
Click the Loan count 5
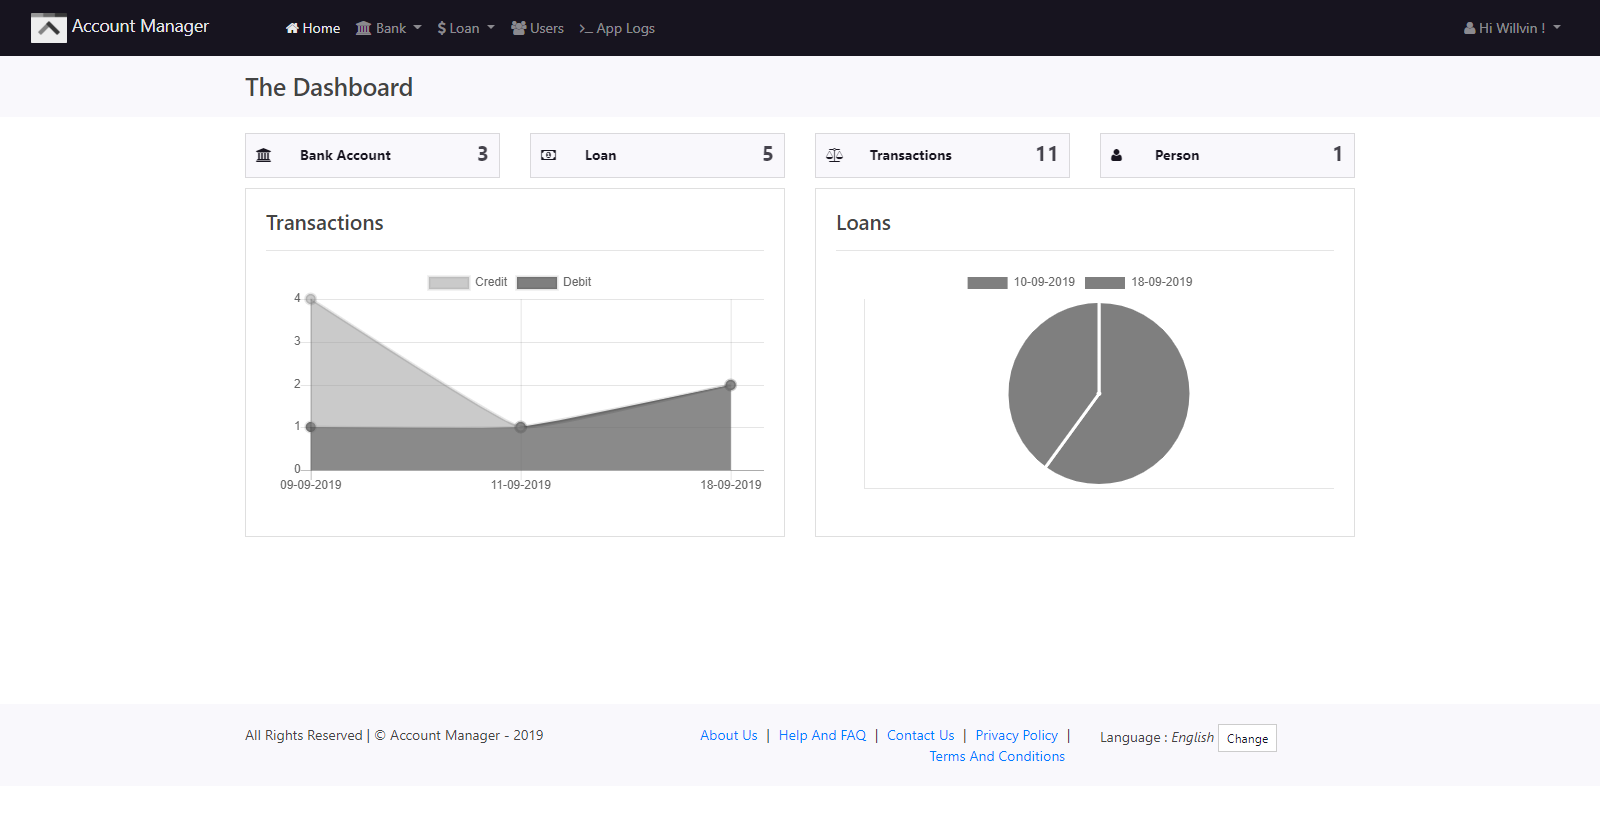click(x=767, y=154)
